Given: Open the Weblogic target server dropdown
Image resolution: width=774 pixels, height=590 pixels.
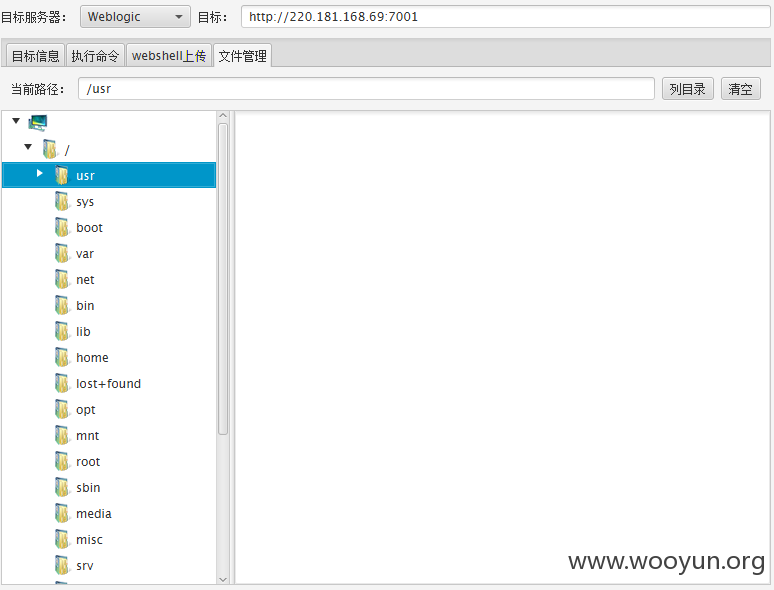Looking at the screenshot, I should [x=135, y=17].
